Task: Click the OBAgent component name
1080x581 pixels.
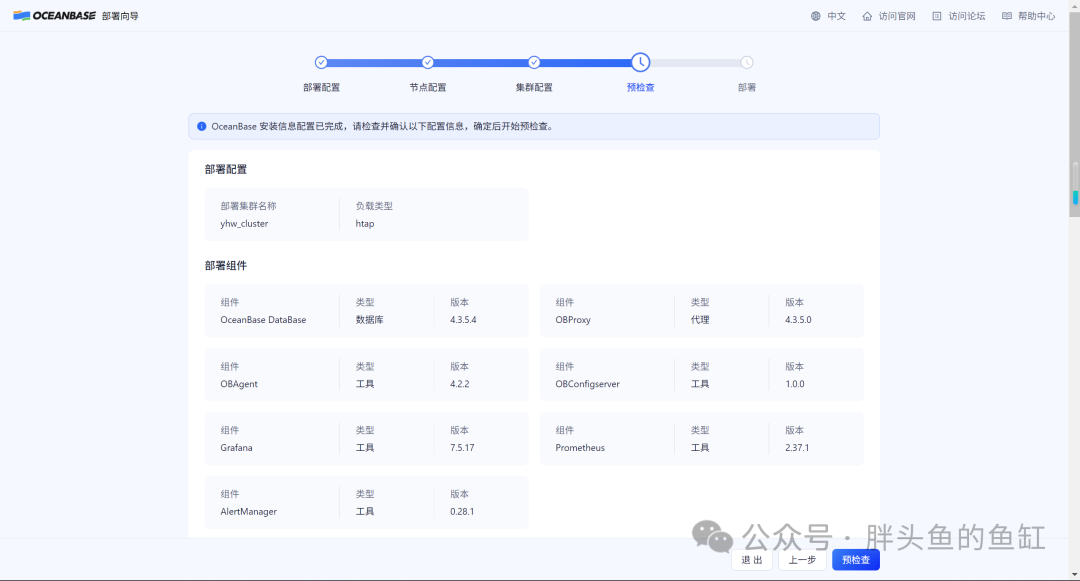Action: [239, 384]
